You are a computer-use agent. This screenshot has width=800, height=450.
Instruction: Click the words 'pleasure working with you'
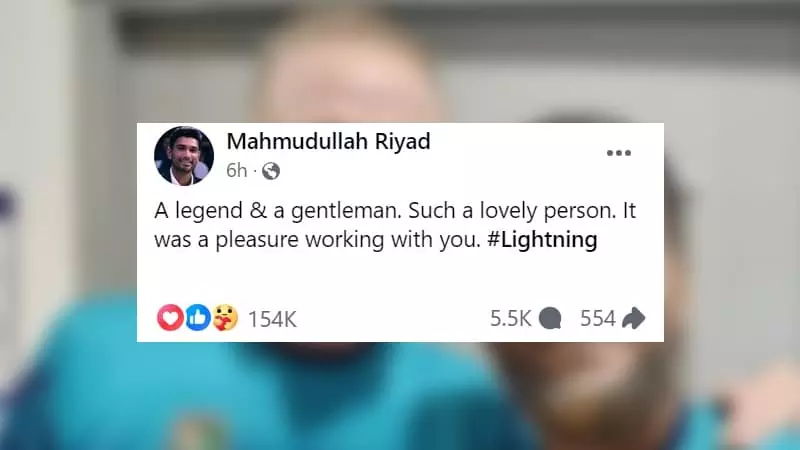pos(348,240)
